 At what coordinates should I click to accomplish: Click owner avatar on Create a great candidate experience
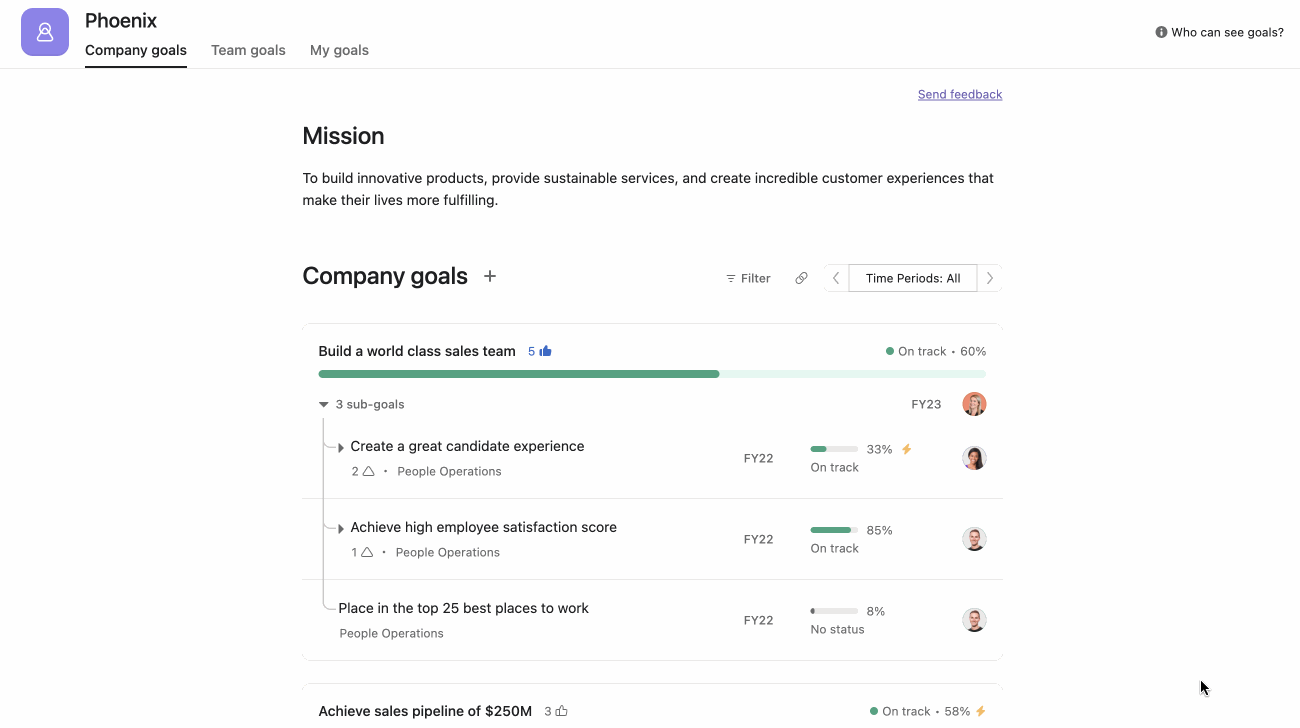[974, 458]
